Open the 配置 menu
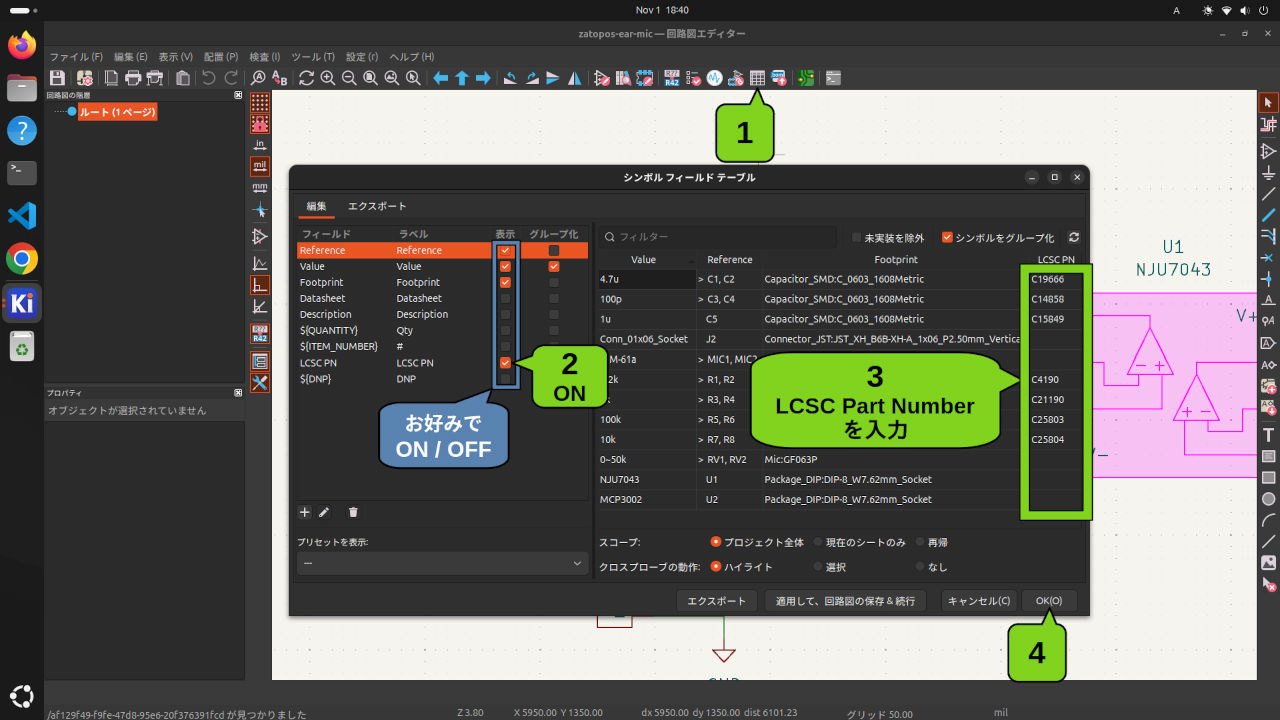The image size is (1280, 720). click(x=221, y=57)
